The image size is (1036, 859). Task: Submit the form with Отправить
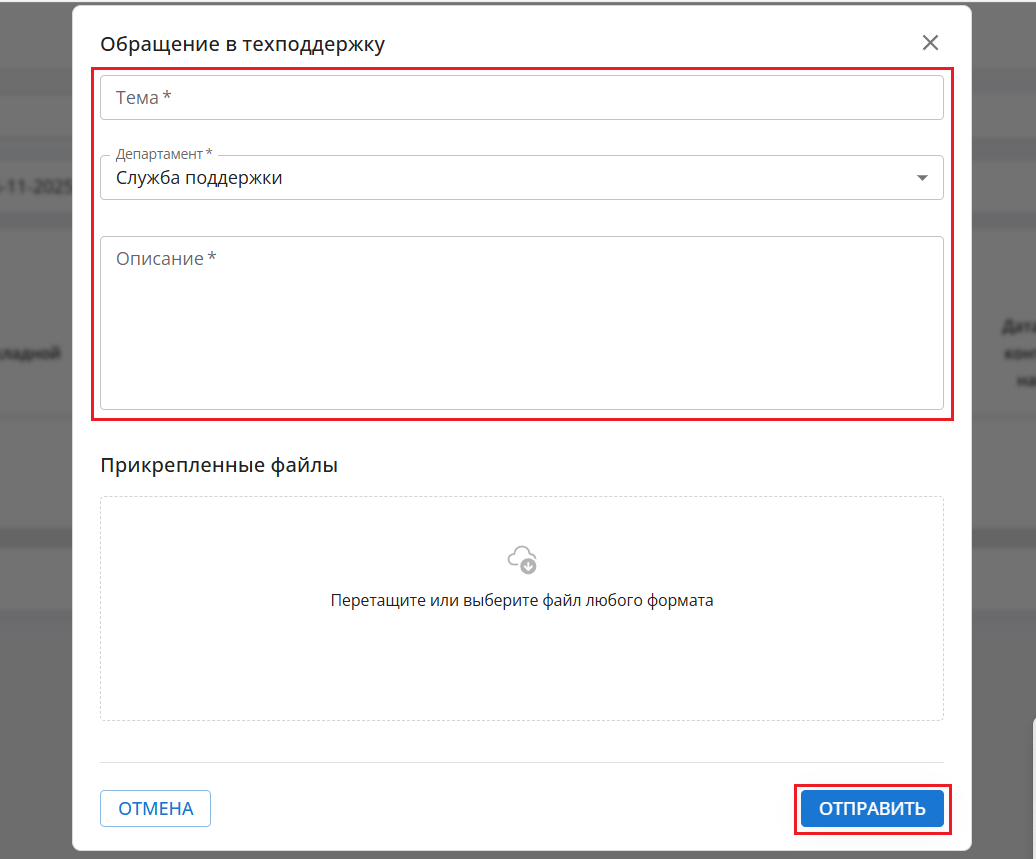[872, 808]
